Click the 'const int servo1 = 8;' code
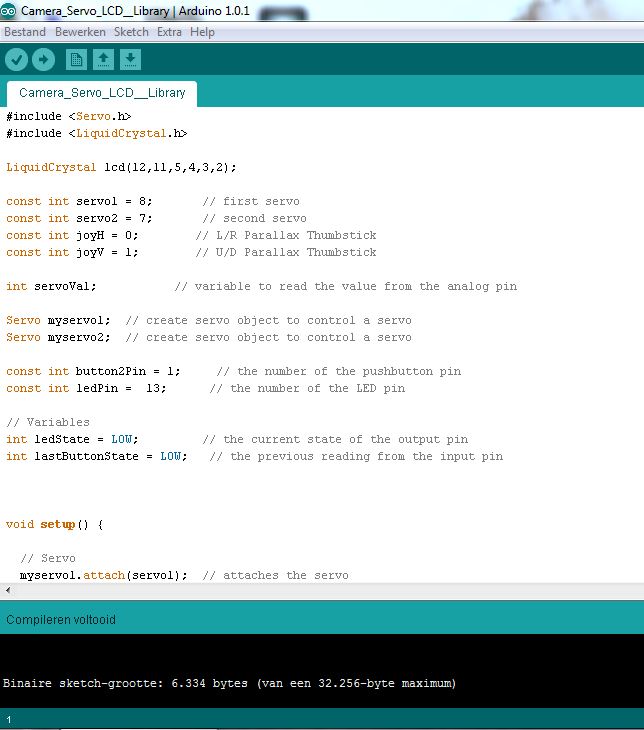 tap(79, 202)
